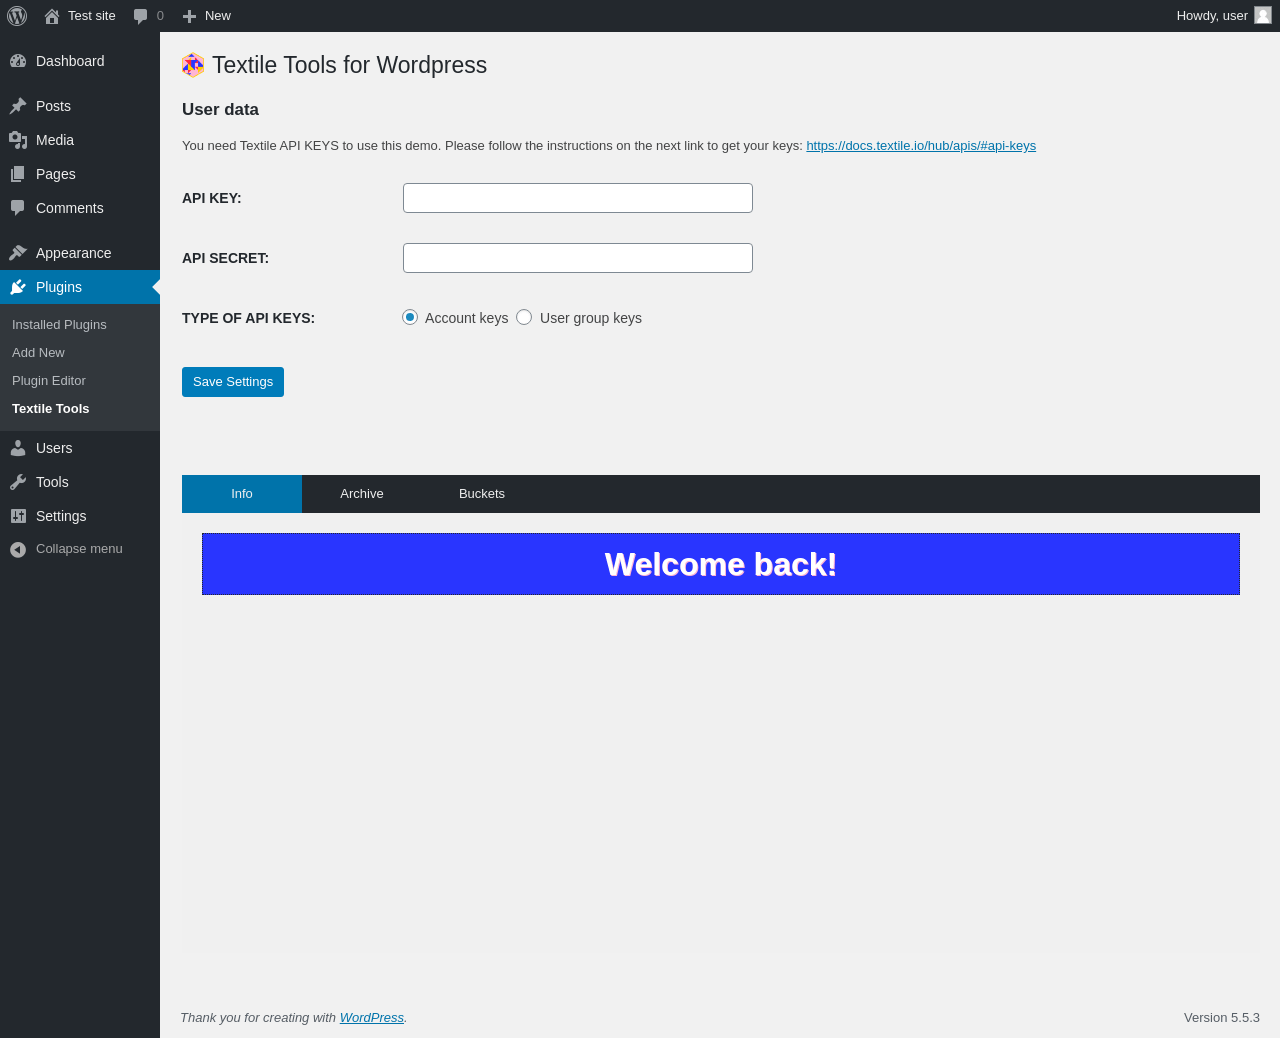Click the Version 5.5.3 text
The height and width of the screenshot is (1038, 1280).
[x=1222, y=1018]
